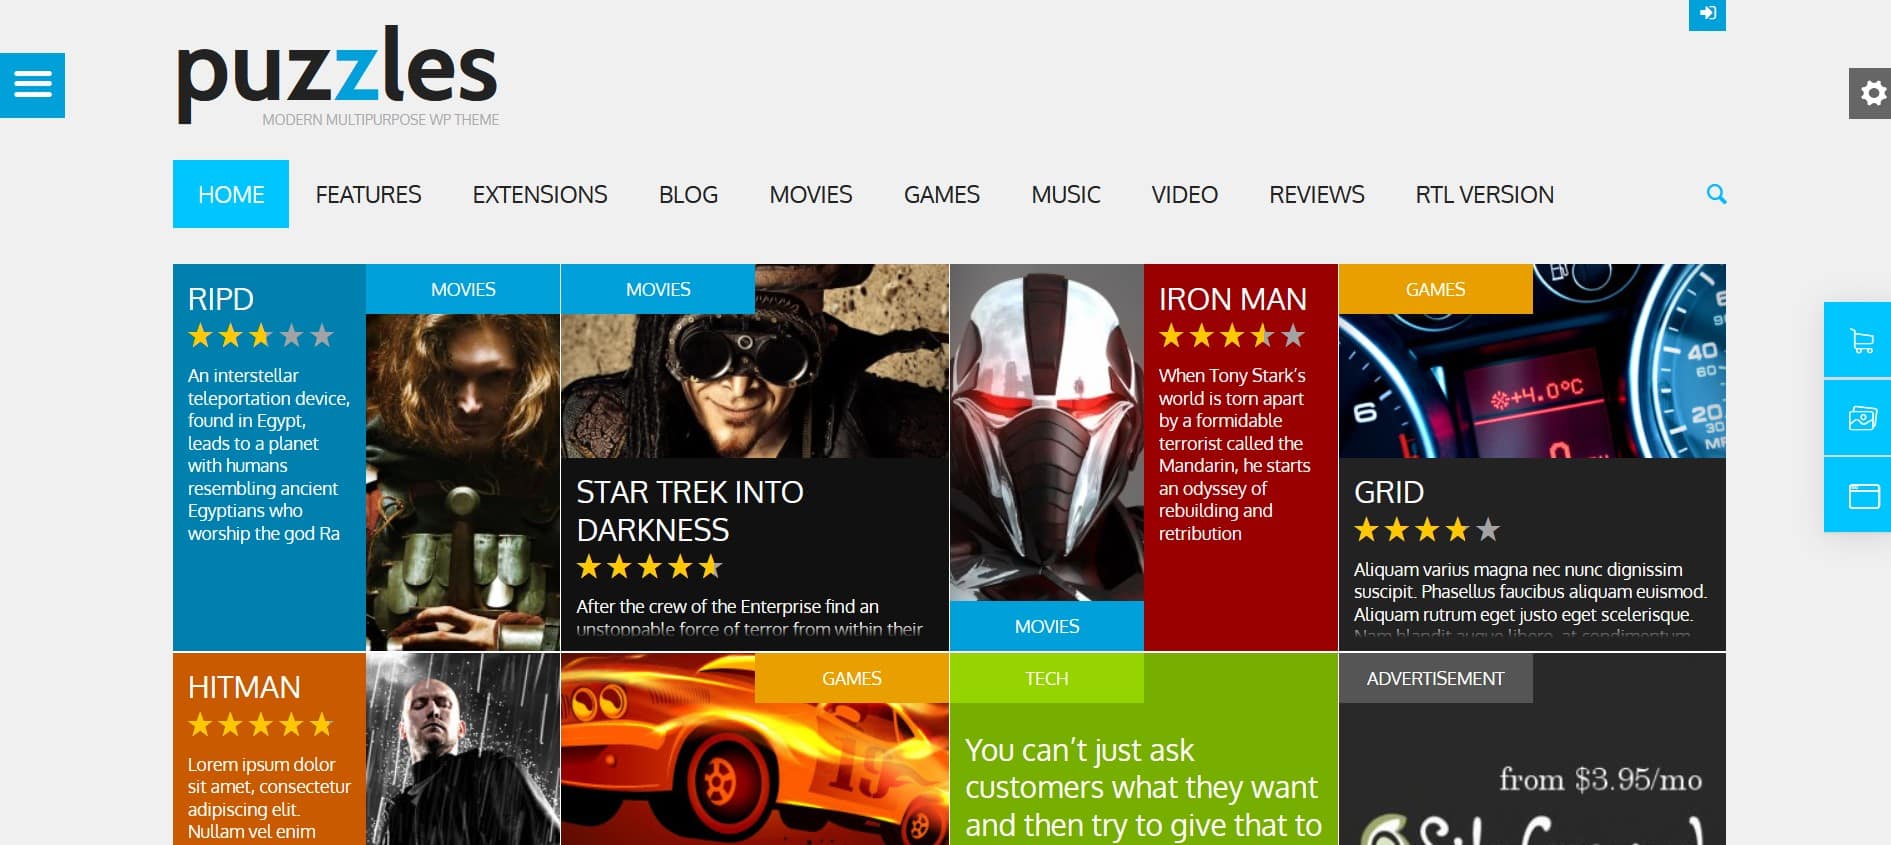This screenshot has width=1891, height=845.
Task: Open the FEATURES menu
Action: [x=368, y=194]
